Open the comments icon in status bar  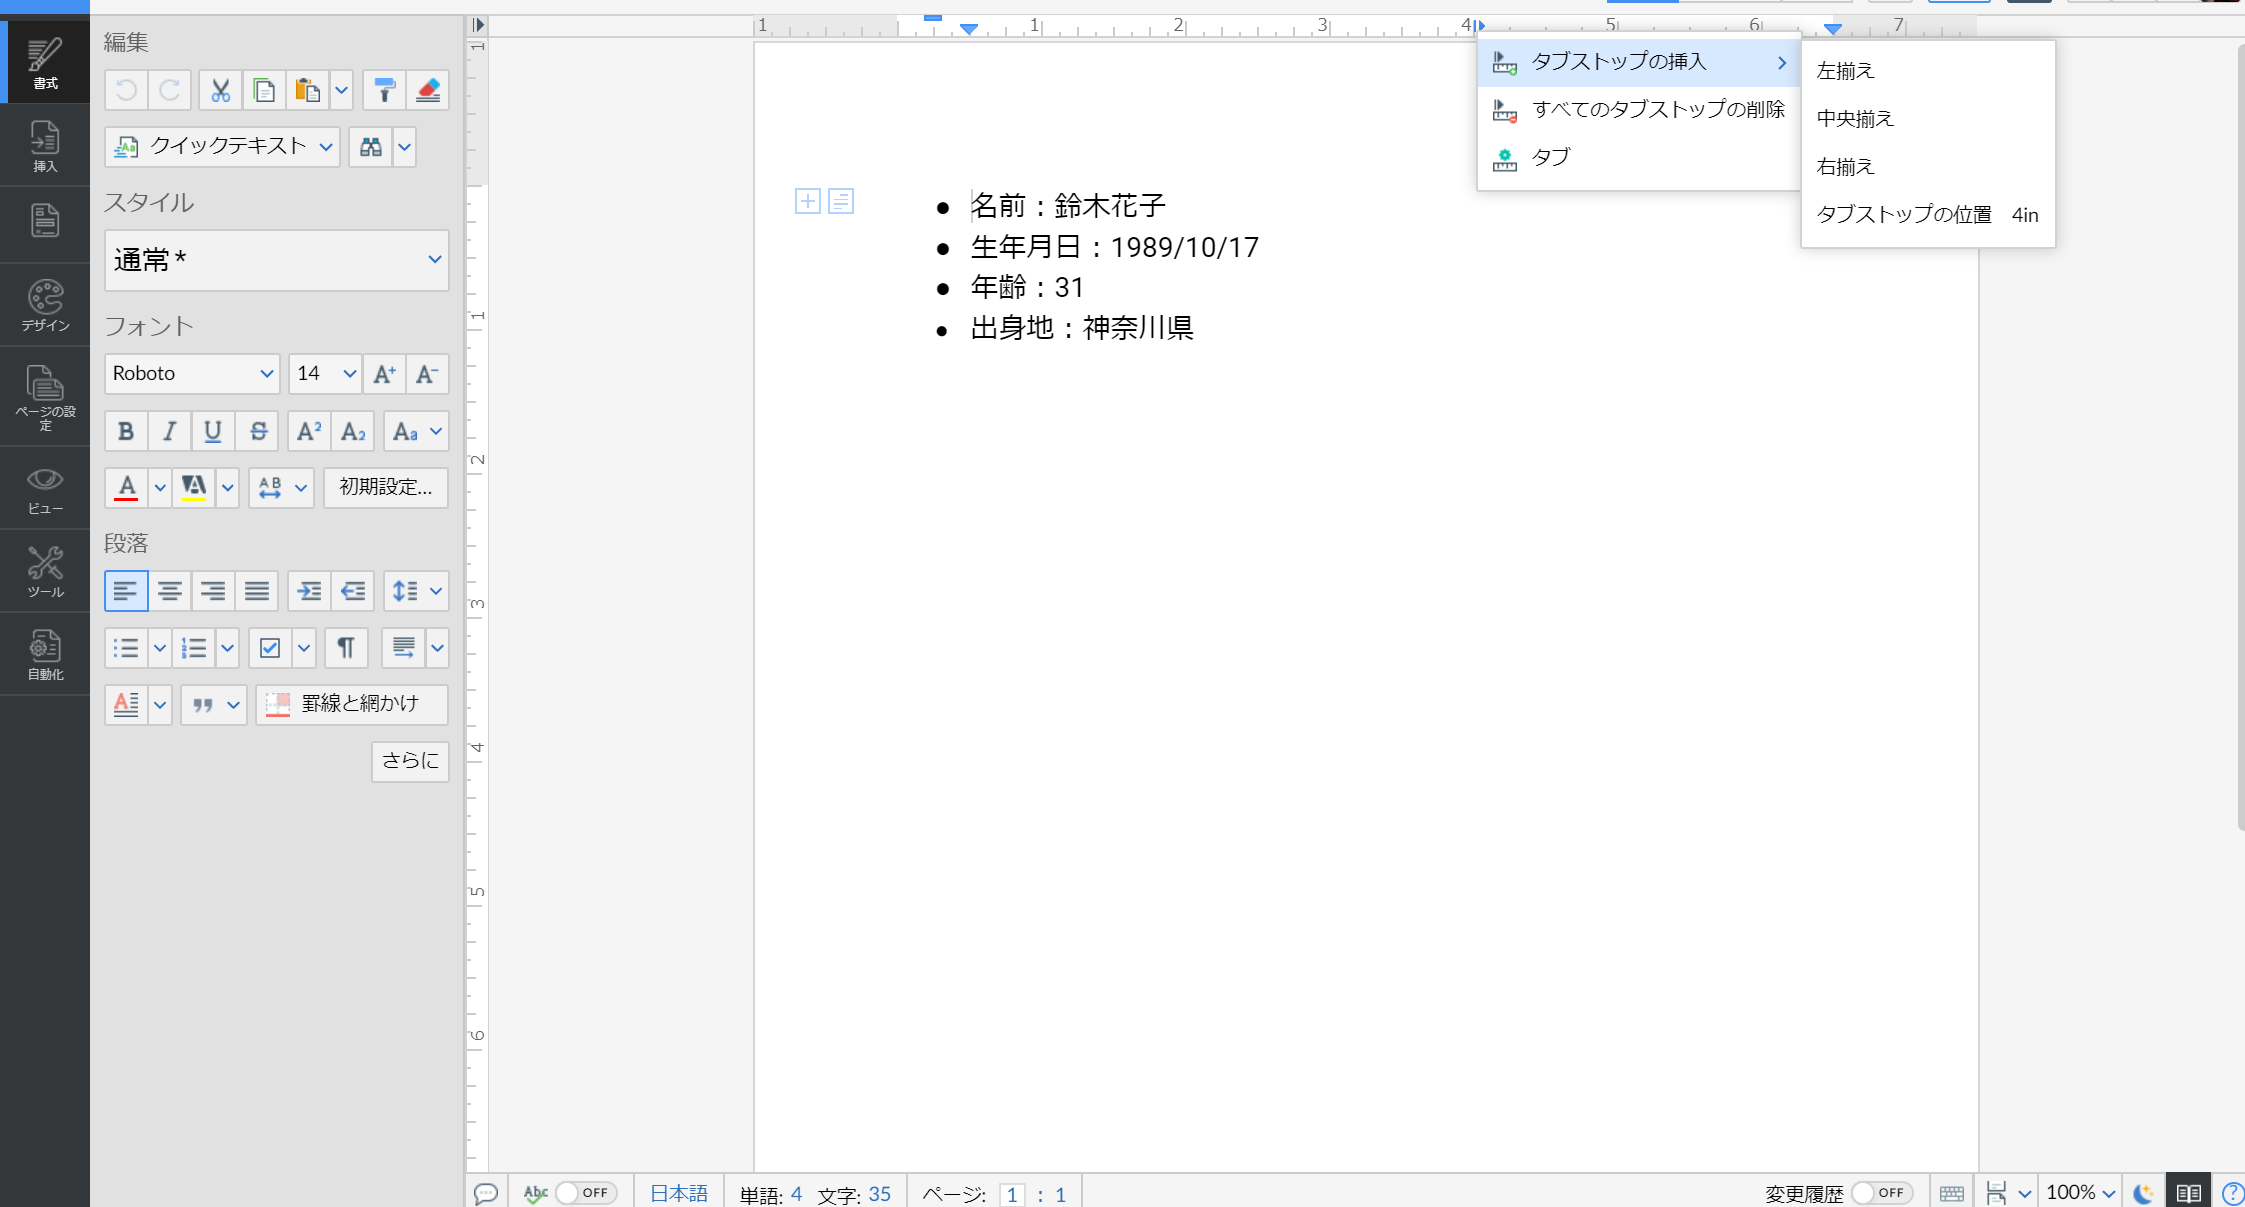point(486,1193)
